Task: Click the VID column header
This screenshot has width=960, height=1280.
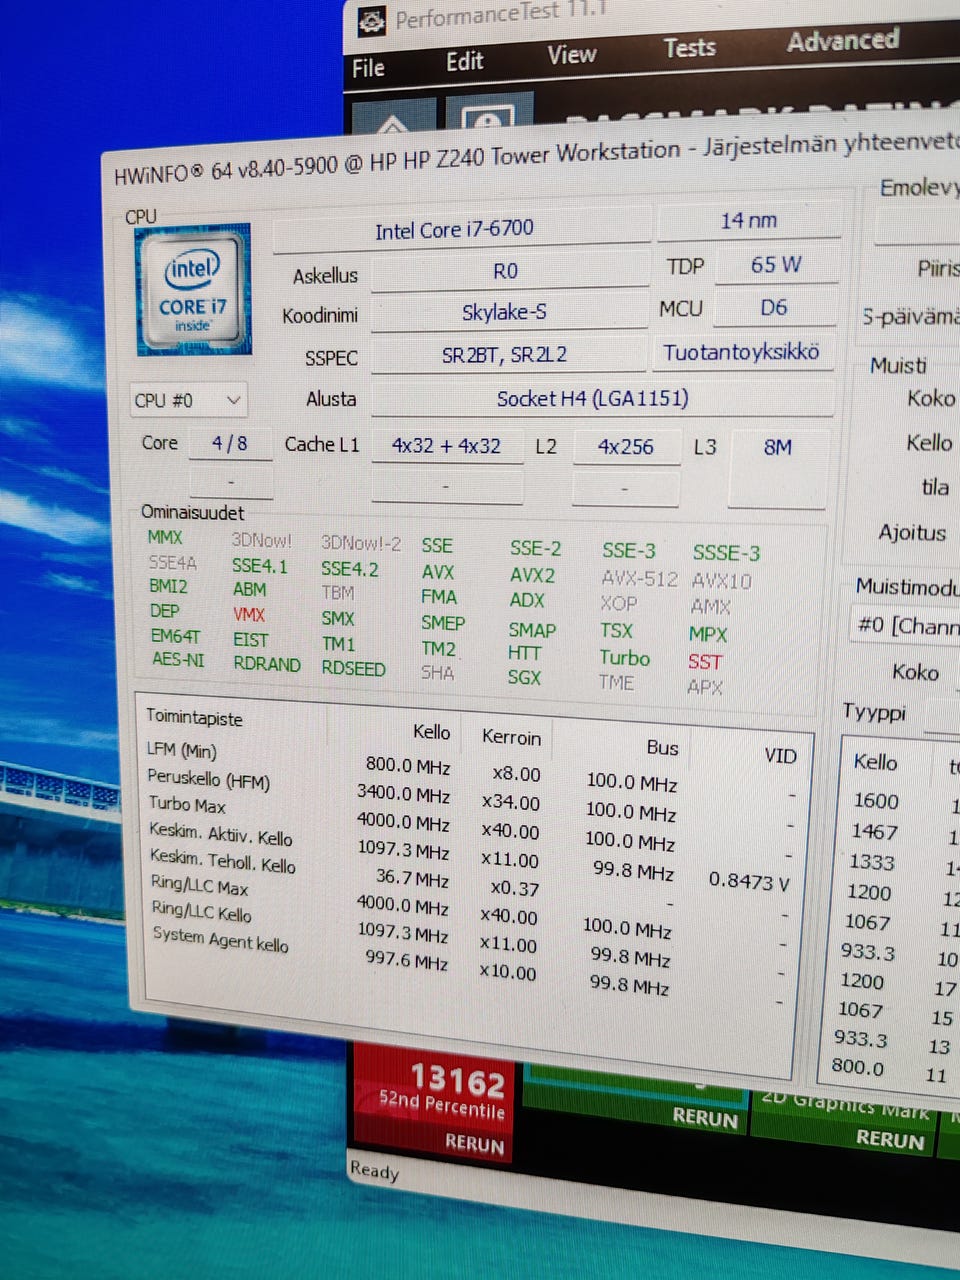Action: click(x=780, y=755)
